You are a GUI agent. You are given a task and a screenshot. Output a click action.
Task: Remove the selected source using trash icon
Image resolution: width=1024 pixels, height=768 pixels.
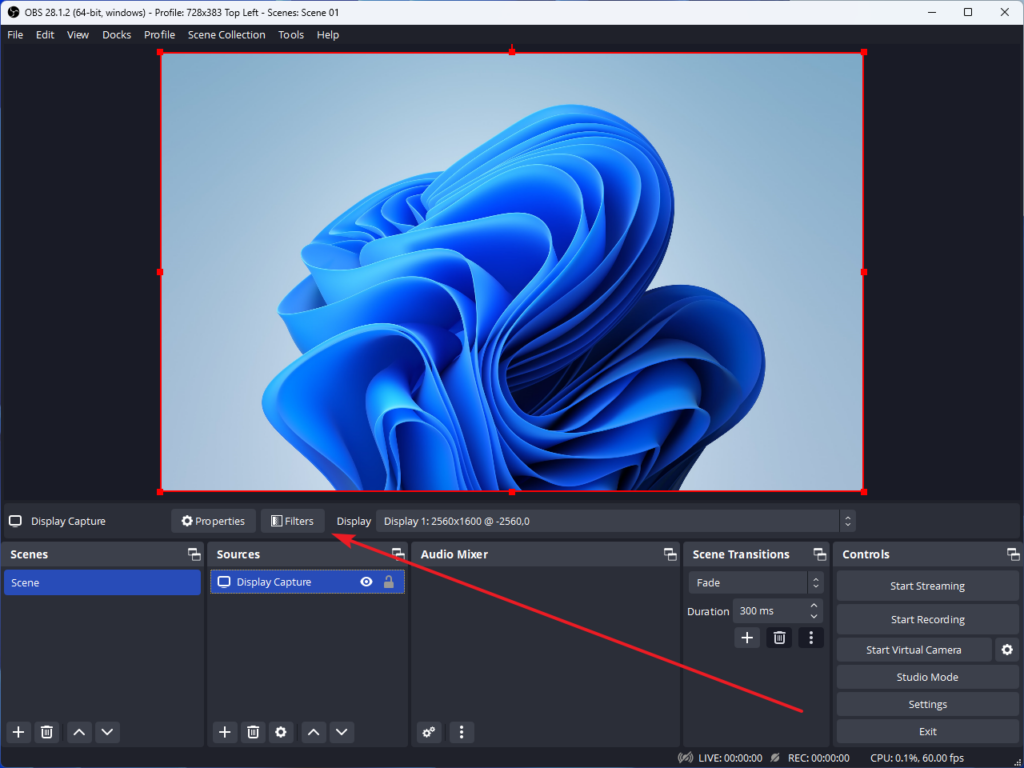pyautogui.click(x=252, y=732)
